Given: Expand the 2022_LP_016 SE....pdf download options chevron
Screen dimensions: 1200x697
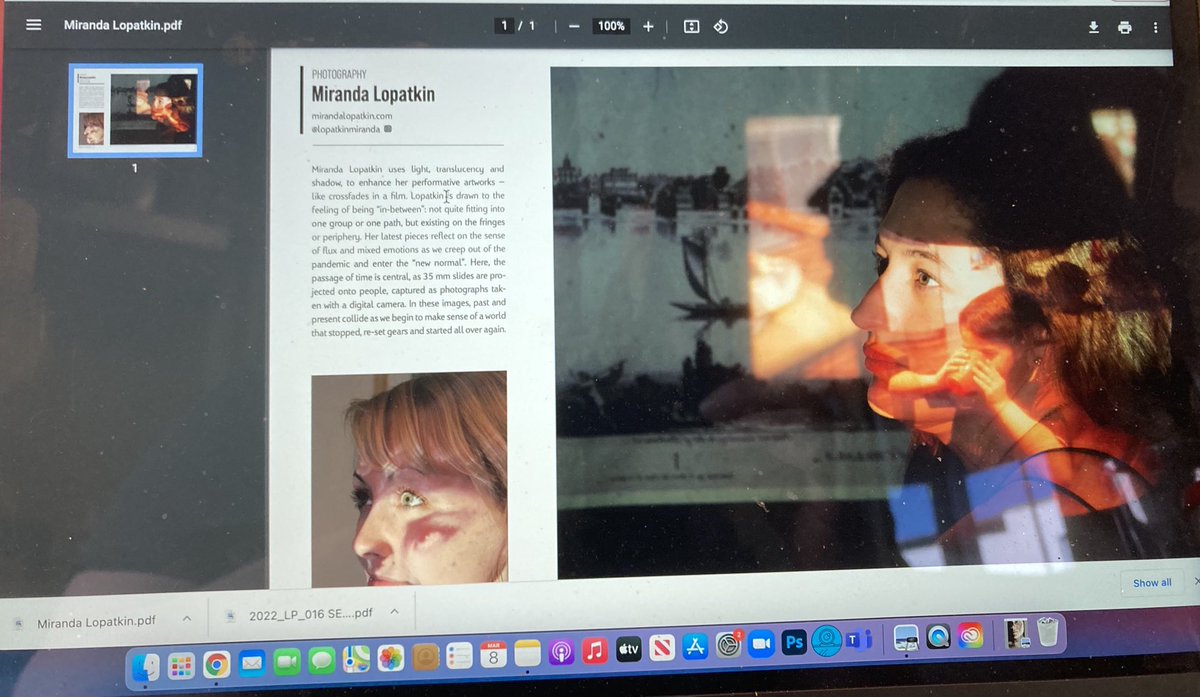Looking at the screenshot, I should [394, 611].
